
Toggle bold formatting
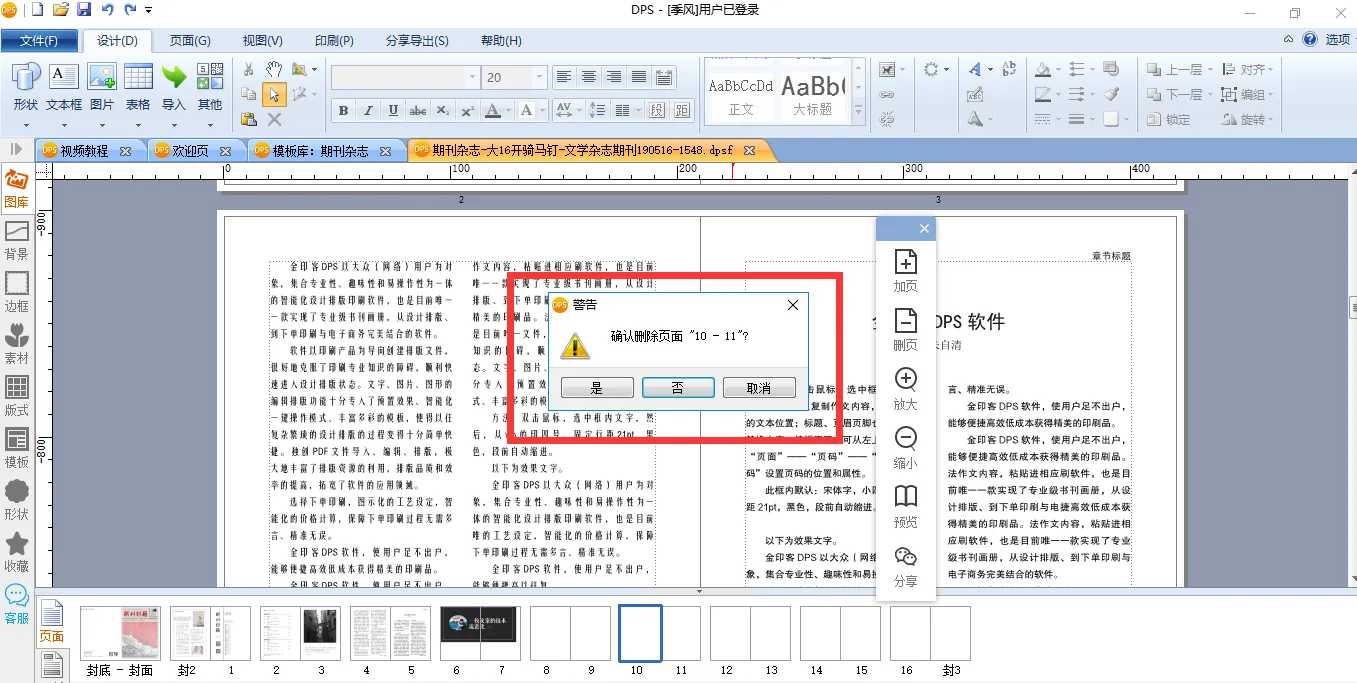(x=343, y=110)
